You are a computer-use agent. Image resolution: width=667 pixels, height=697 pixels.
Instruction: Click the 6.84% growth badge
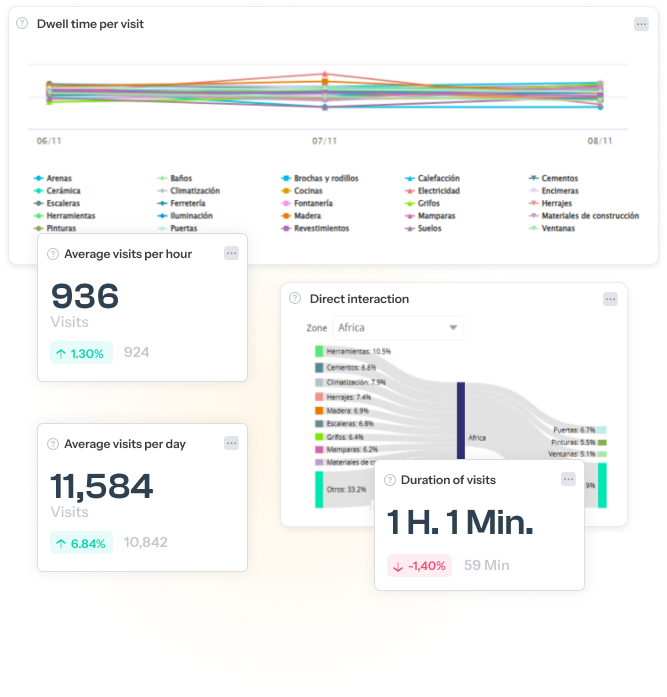81,543
